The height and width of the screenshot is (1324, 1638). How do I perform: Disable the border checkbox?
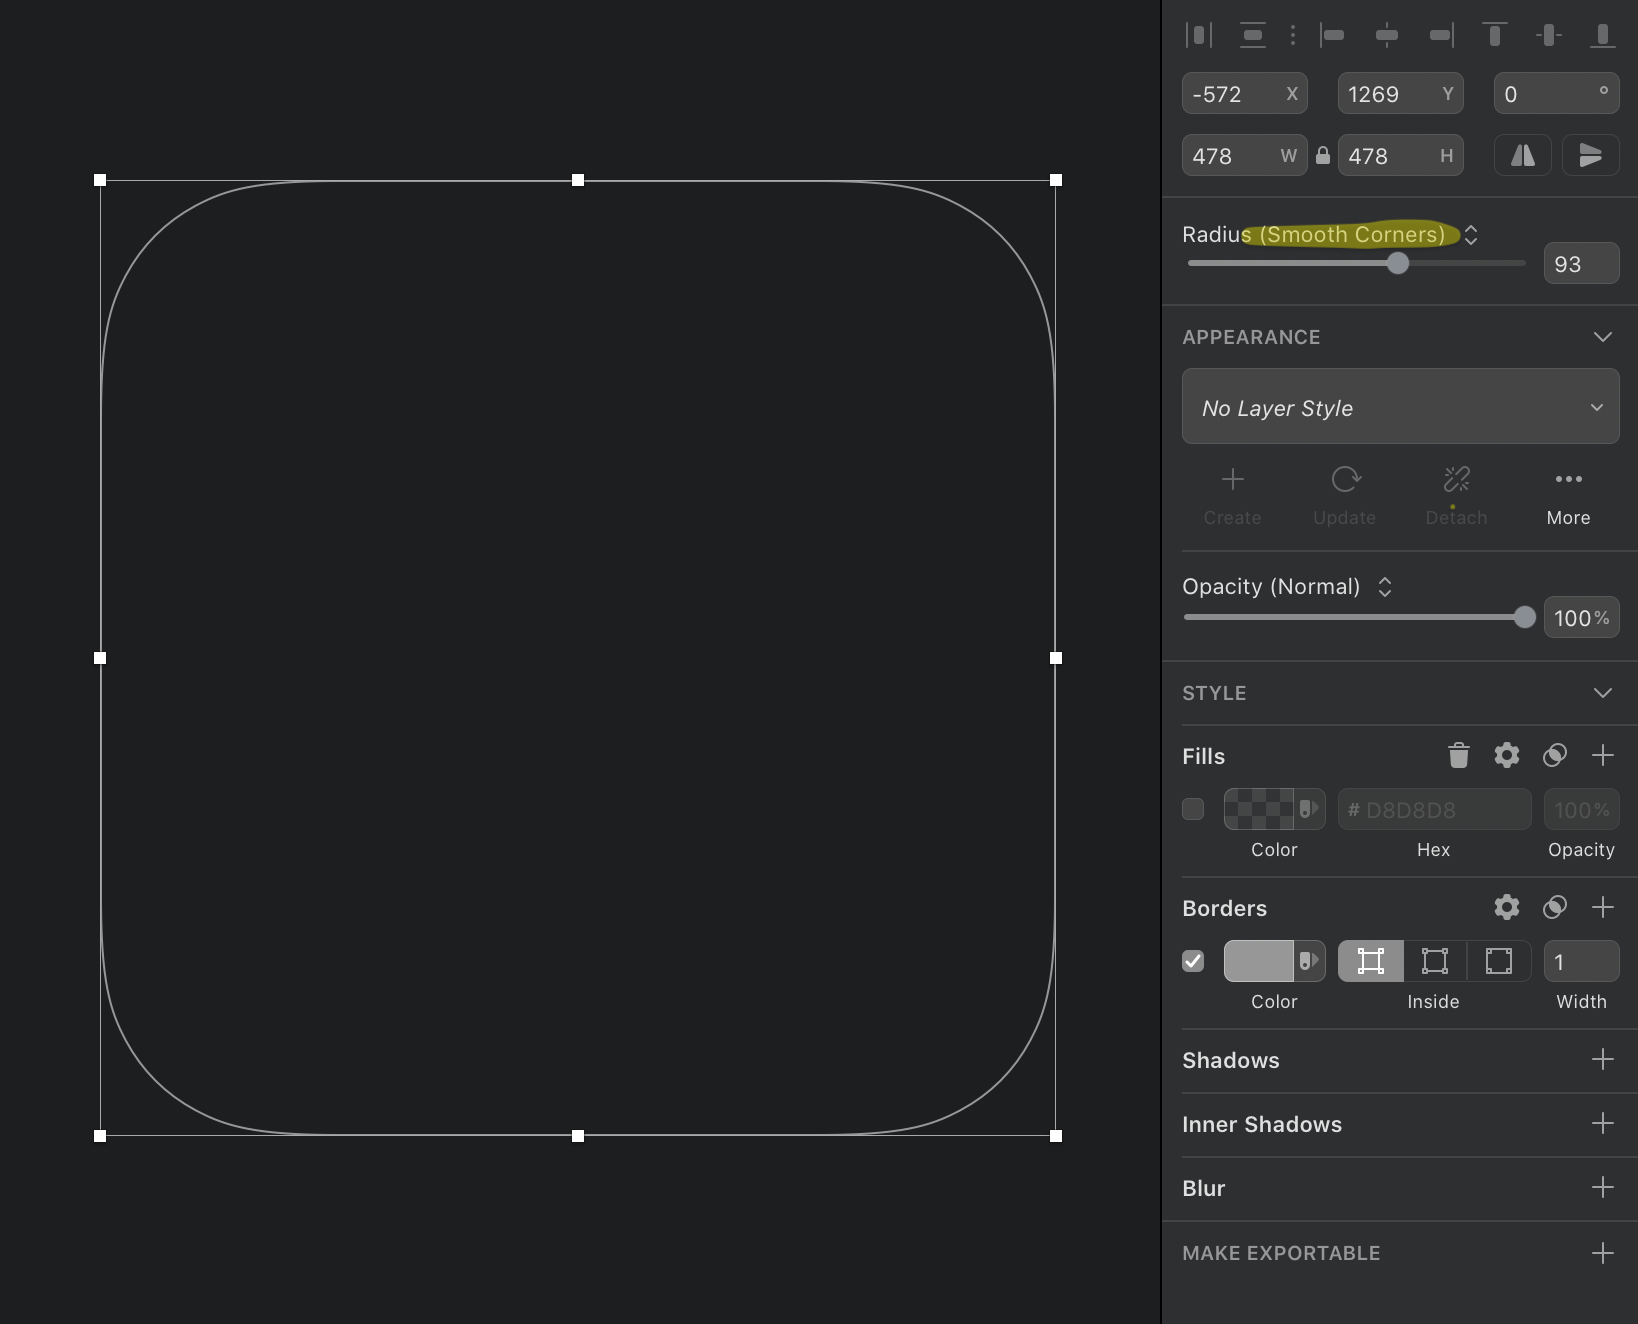tap(1193, 961)
